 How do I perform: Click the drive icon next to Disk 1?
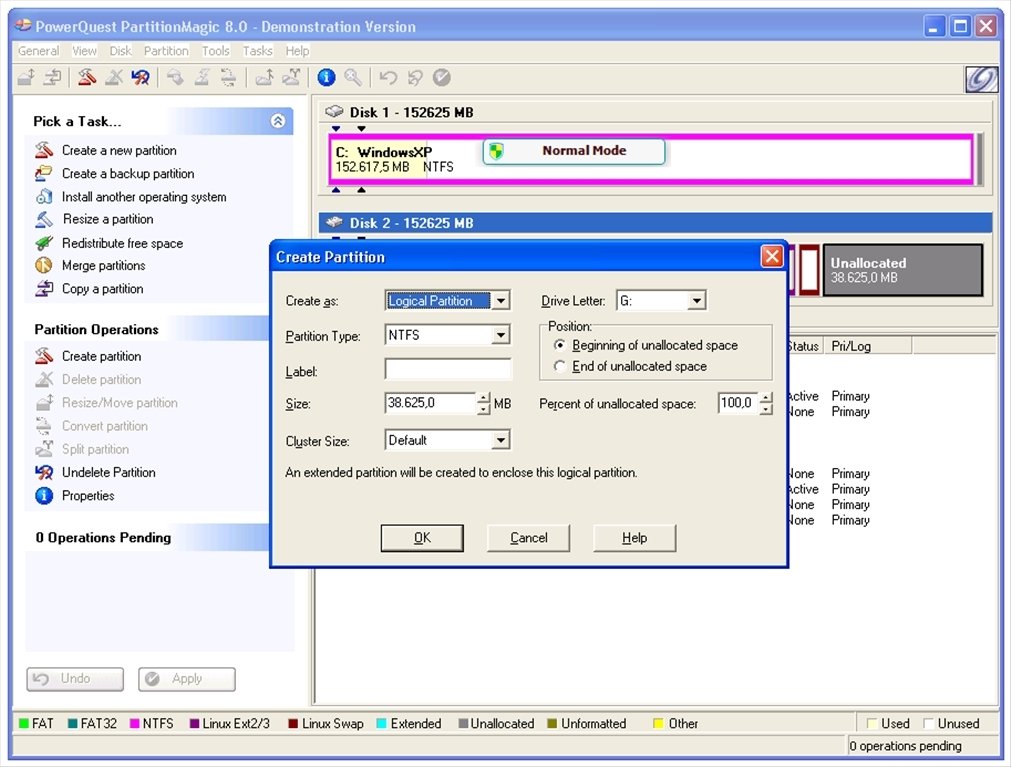(x=334, y=112)
